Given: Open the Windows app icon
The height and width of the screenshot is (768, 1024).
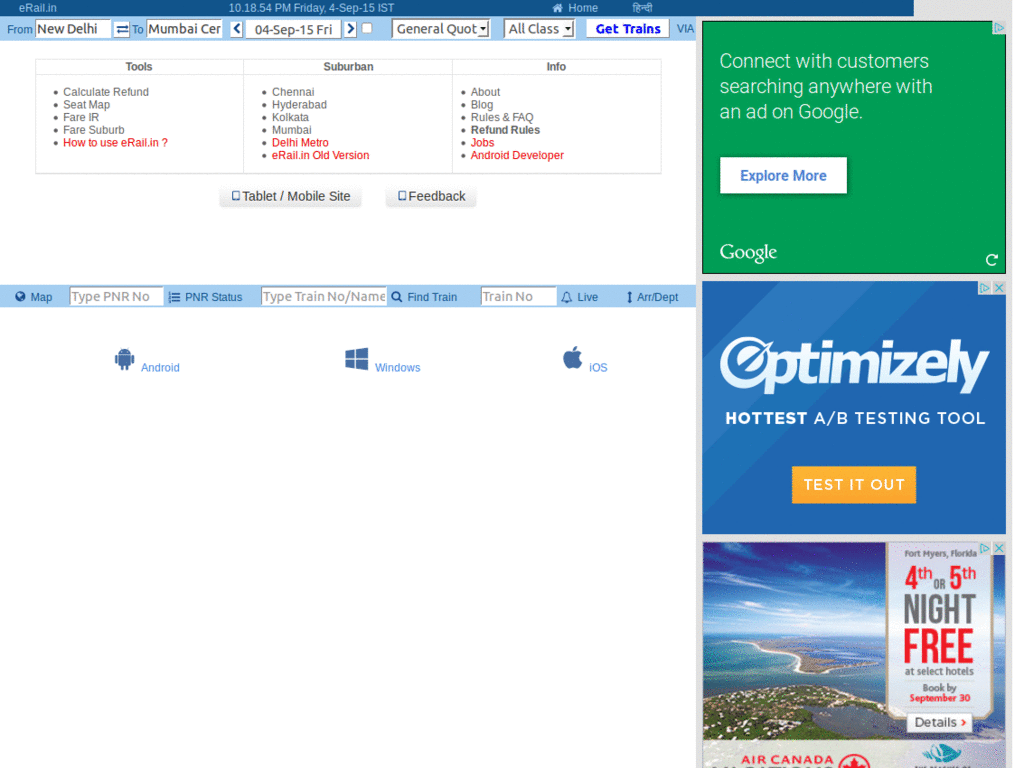Looking at the screenshot, I should click(x=357, y=359).
